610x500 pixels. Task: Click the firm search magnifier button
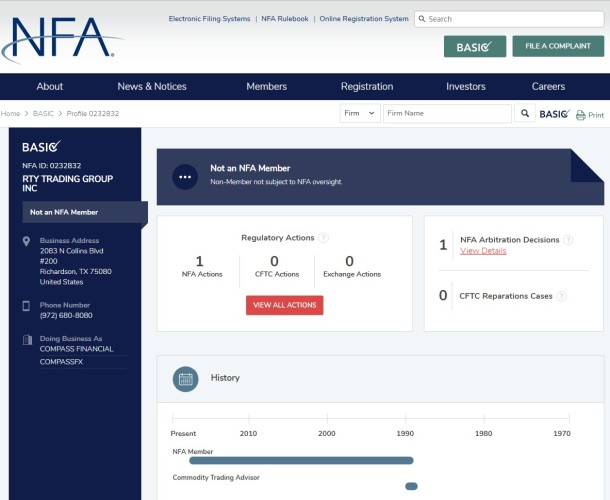click(525, 113)
